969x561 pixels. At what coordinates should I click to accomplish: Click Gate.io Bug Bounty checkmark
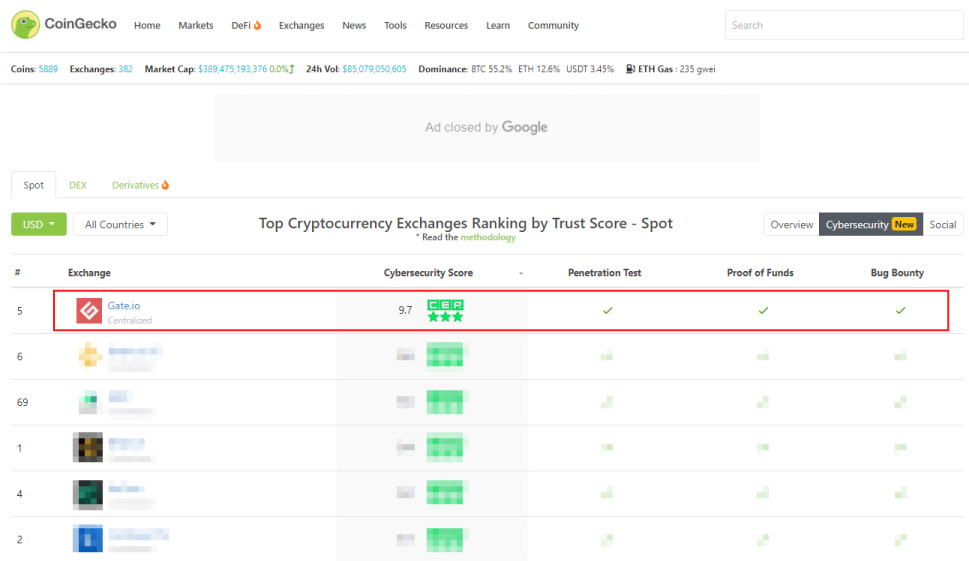pyautogui.click(x=900, y=311)
